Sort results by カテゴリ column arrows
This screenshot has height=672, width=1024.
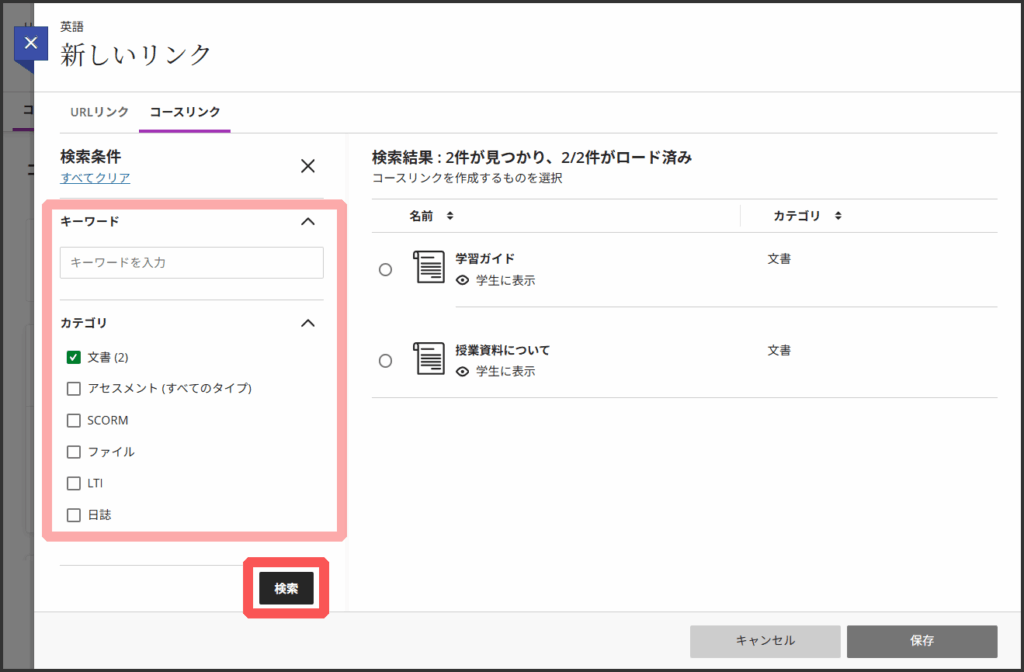tap(838, 216)
